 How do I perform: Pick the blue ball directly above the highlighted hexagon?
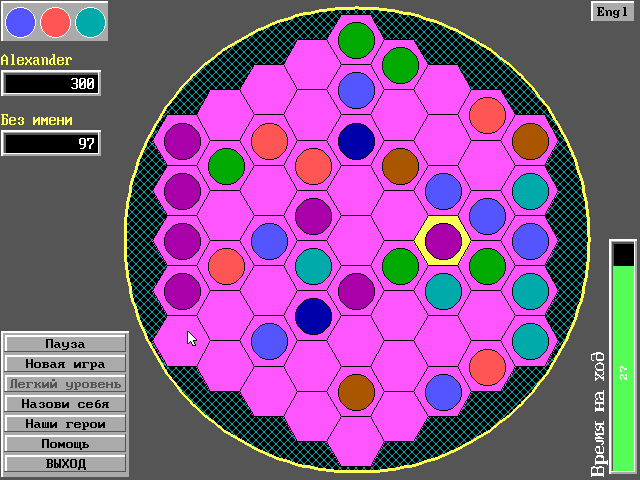pos(443,191)
